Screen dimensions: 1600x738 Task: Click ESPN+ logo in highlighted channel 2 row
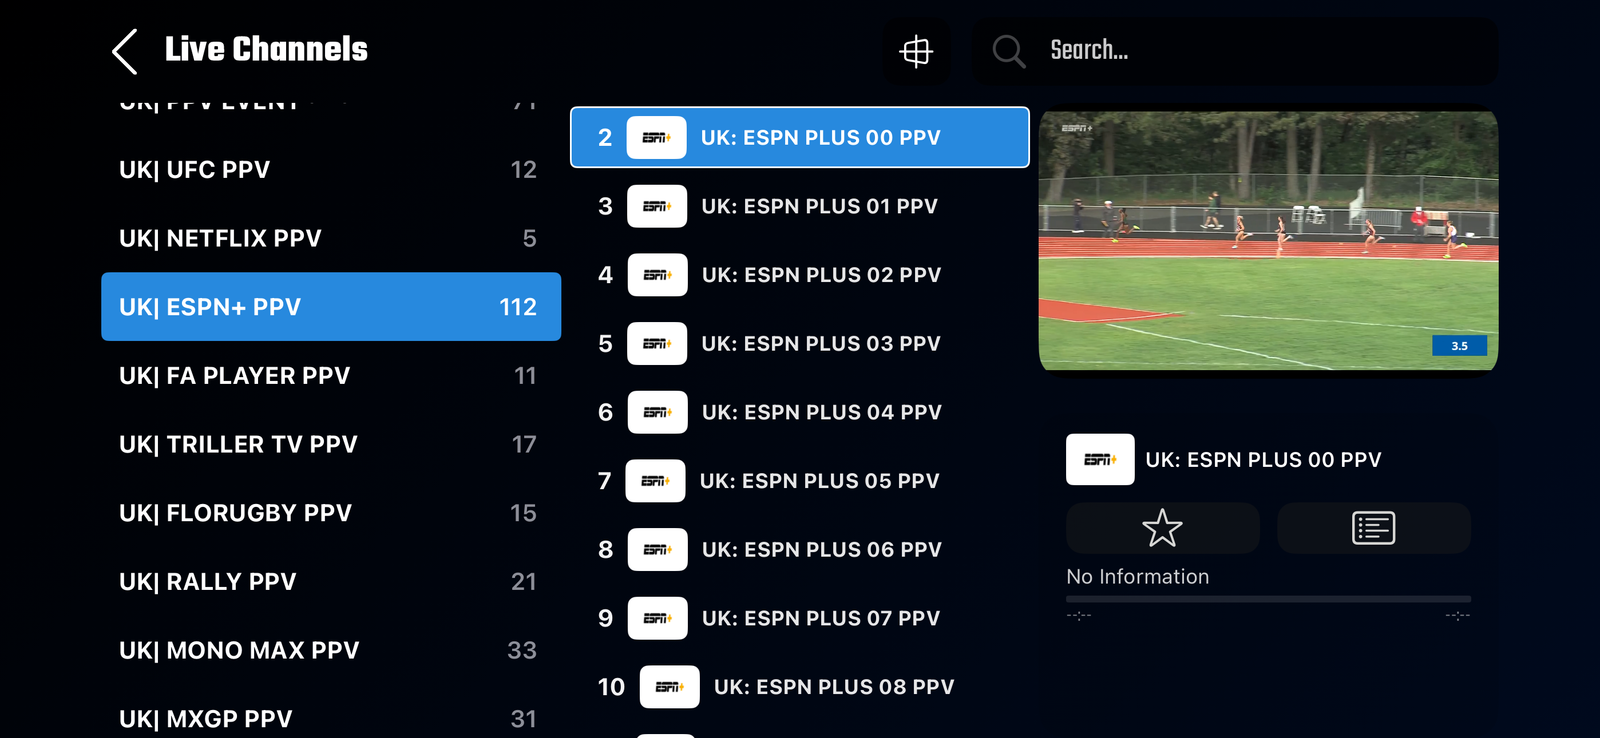656,137
